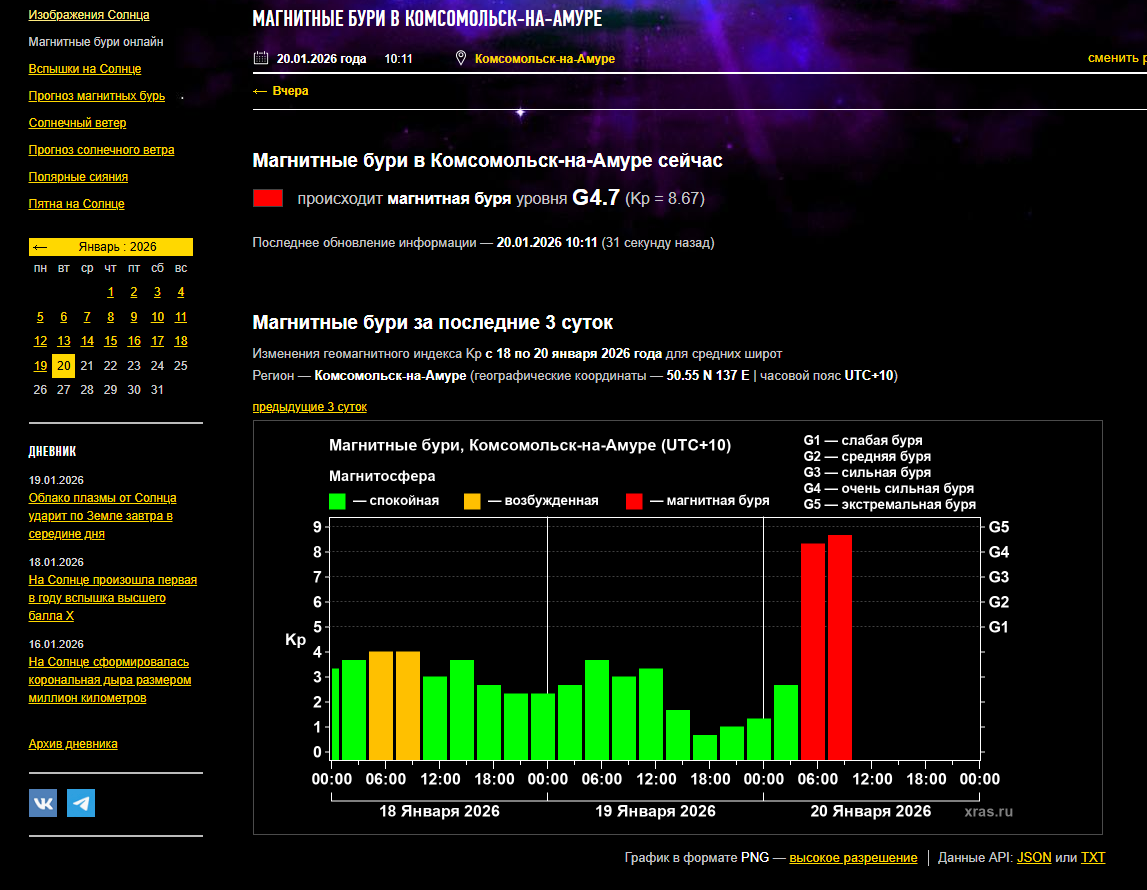Select January 13 in the calendar

click(63, 341)
